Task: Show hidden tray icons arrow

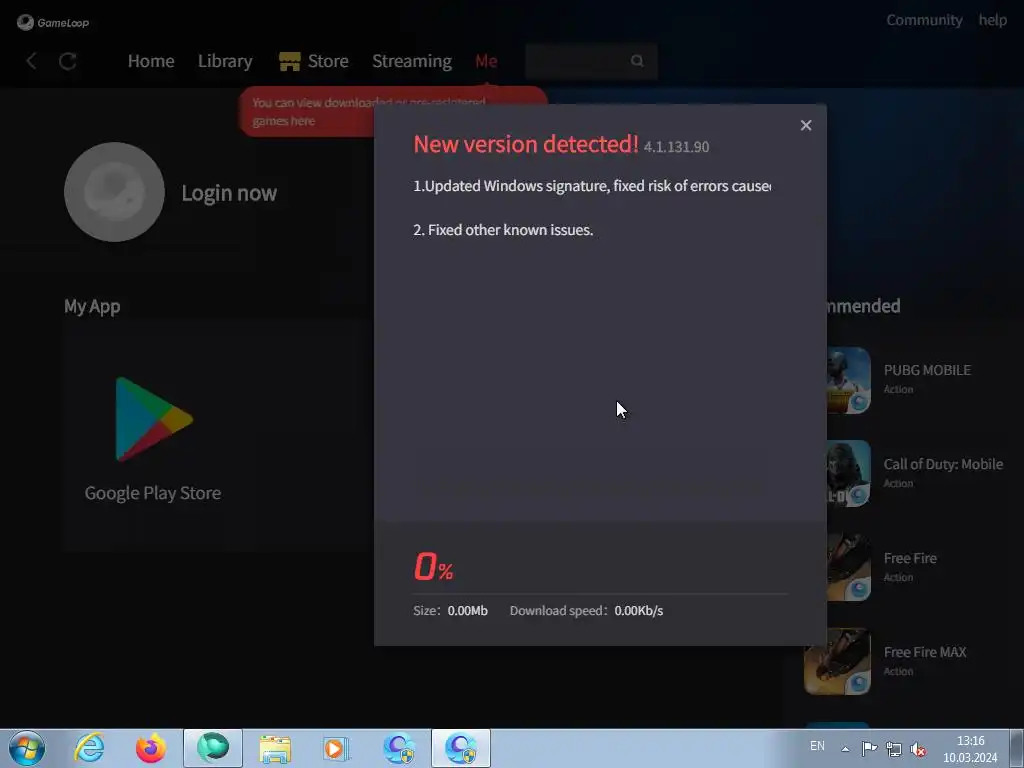Action: point(845,749)
